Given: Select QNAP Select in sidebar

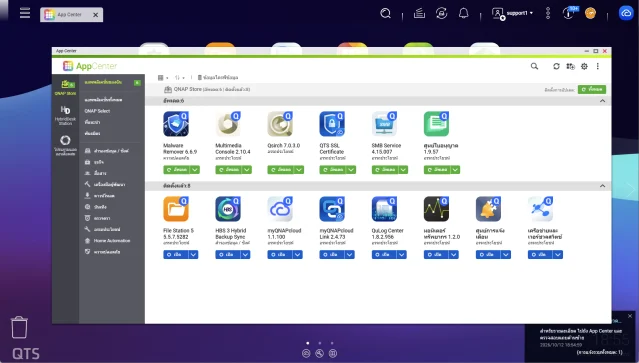Looking at the screenshot, I should 97,111.
